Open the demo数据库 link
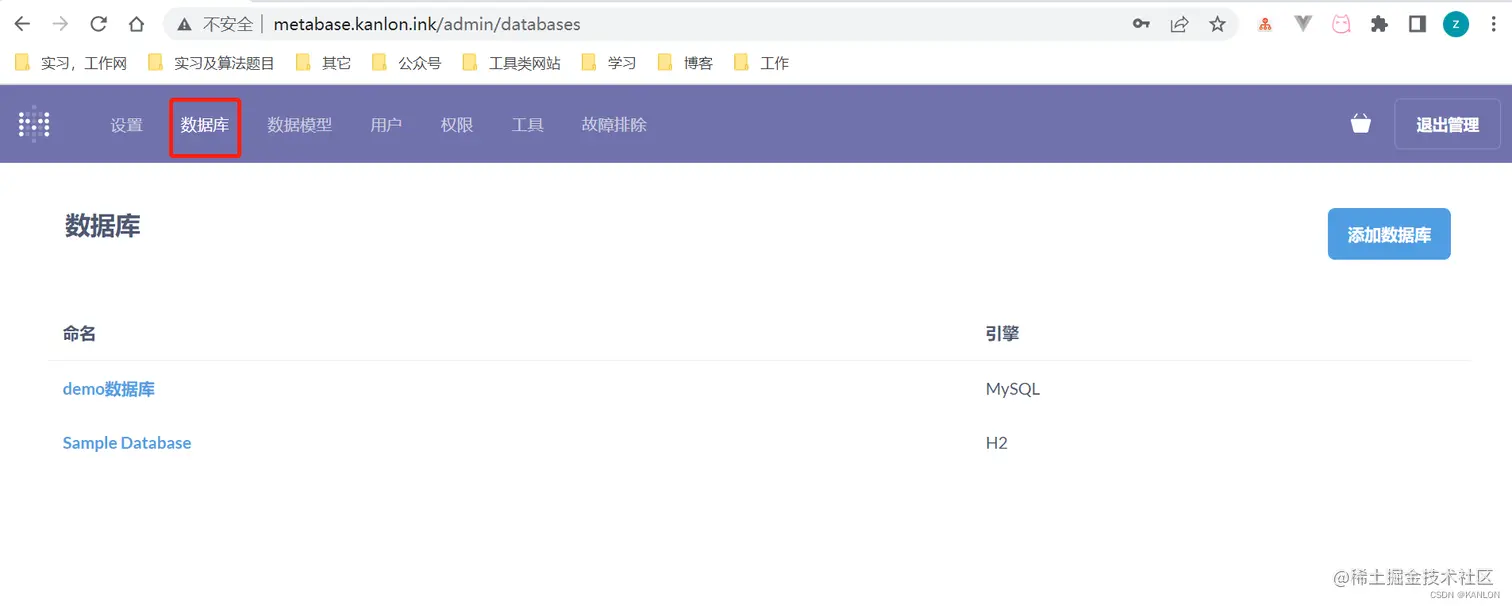1512x606 pixels. click(109, 389)
